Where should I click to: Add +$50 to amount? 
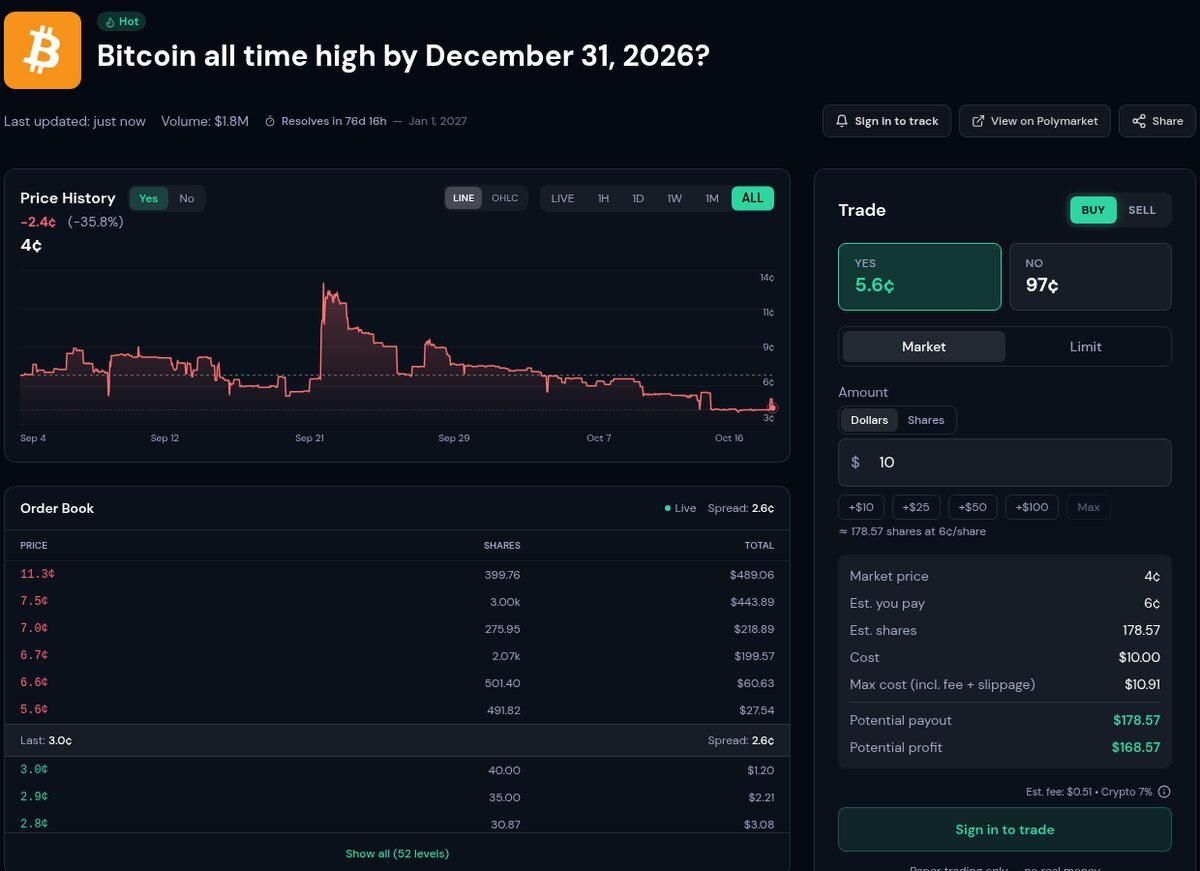[x=973, y=507]
